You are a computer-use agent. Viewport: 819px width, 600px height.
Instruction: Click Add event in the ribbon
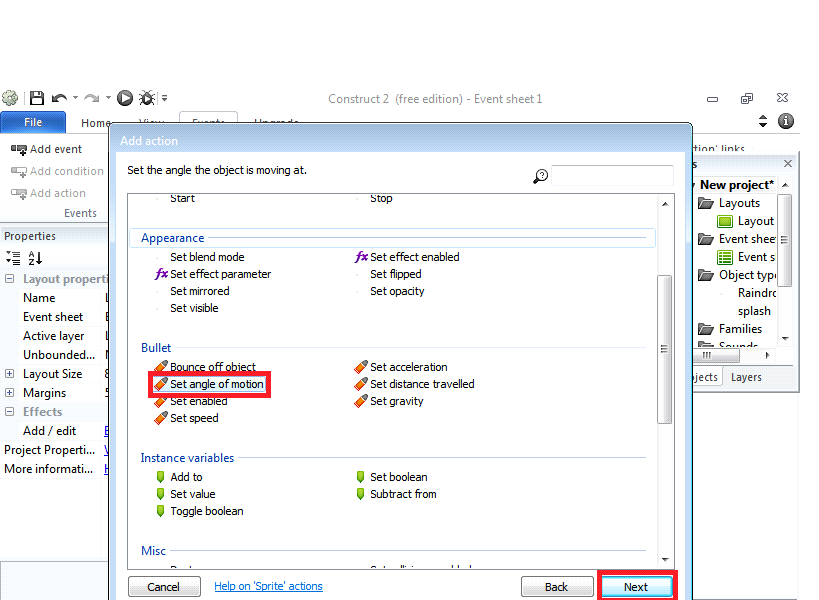coord(46,149)
